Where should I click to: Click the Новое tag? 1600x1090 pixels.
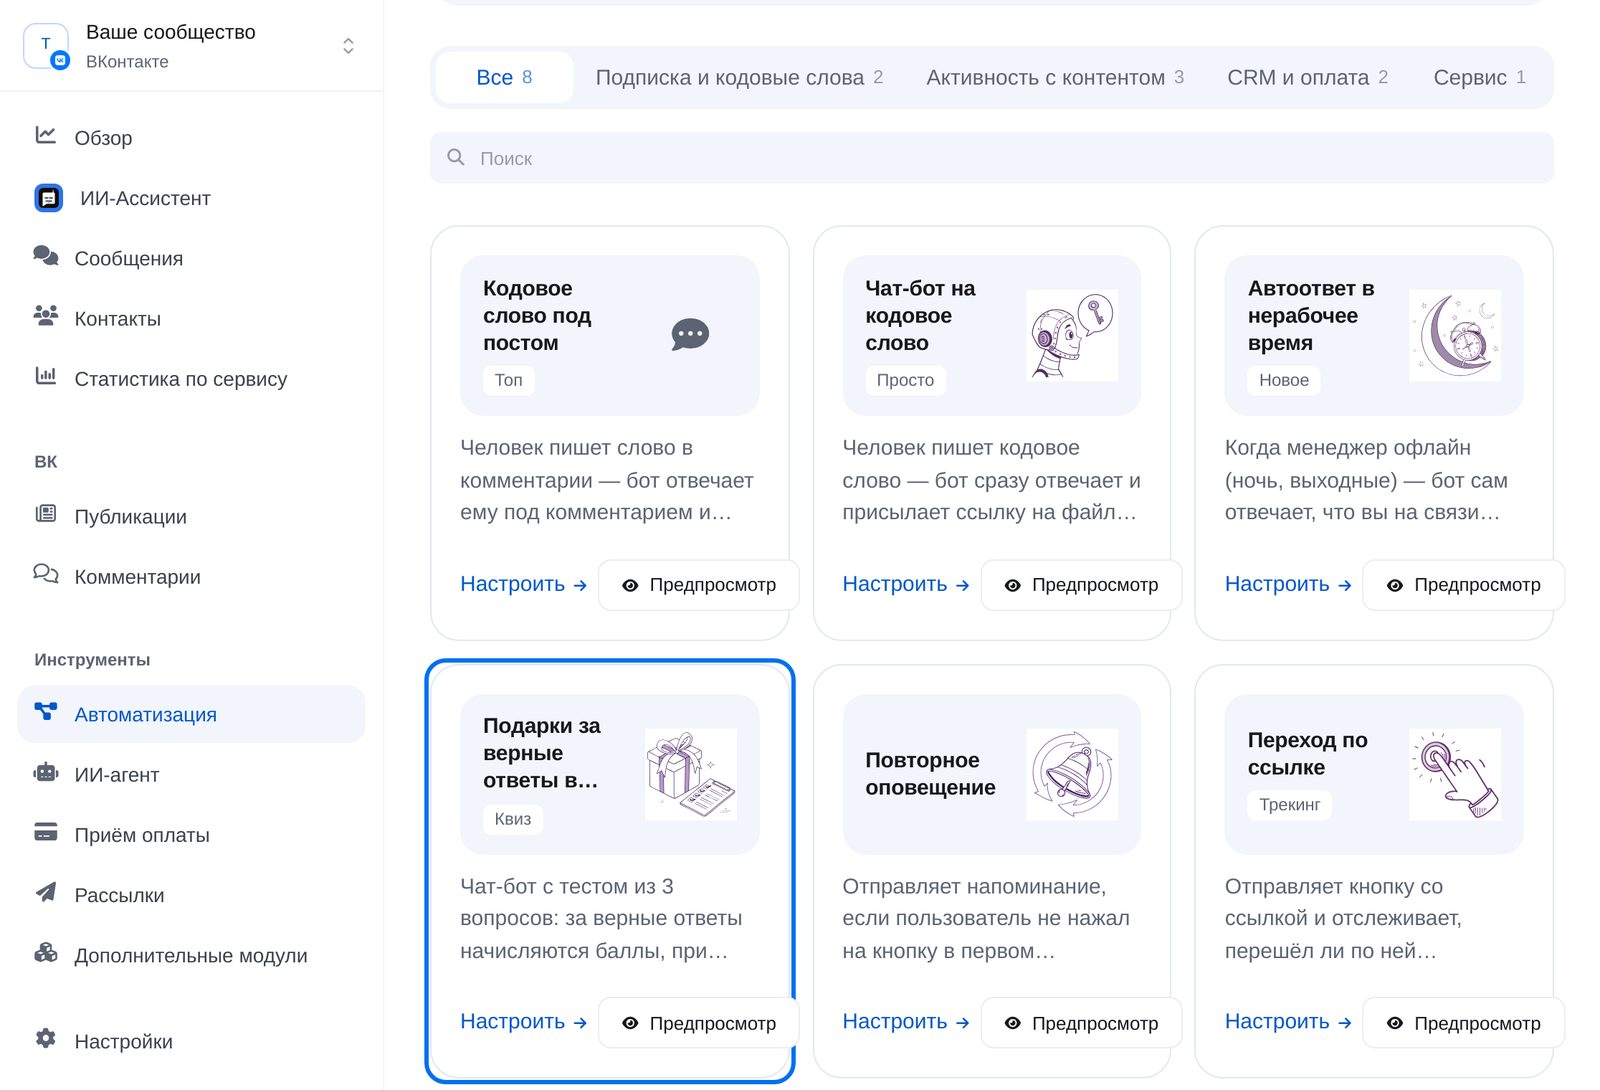coord(1284,380)
